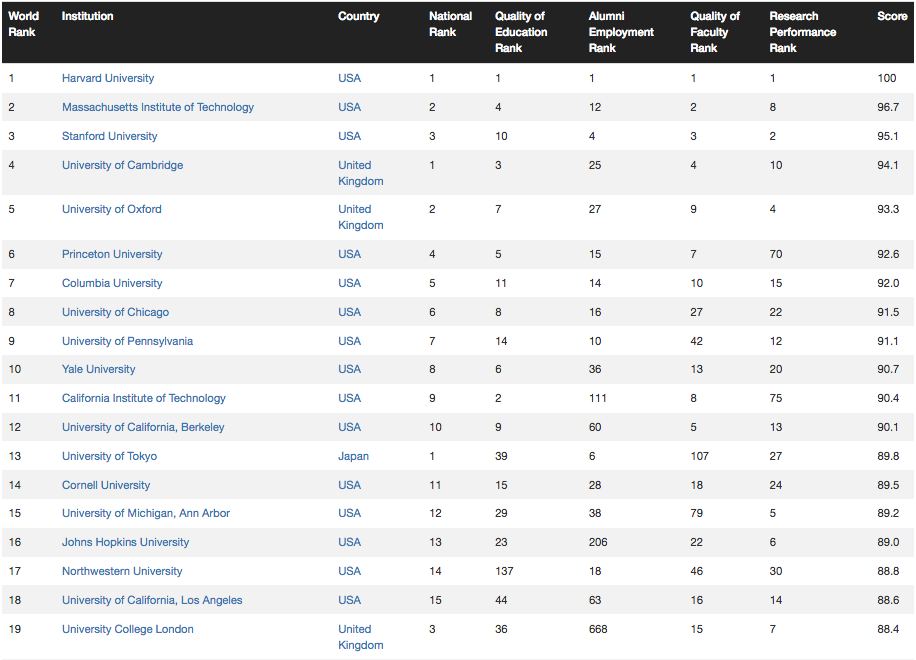Click the World Rank column header
The width and height of the screenshot is (916, 660).
(x=23, y=24)
